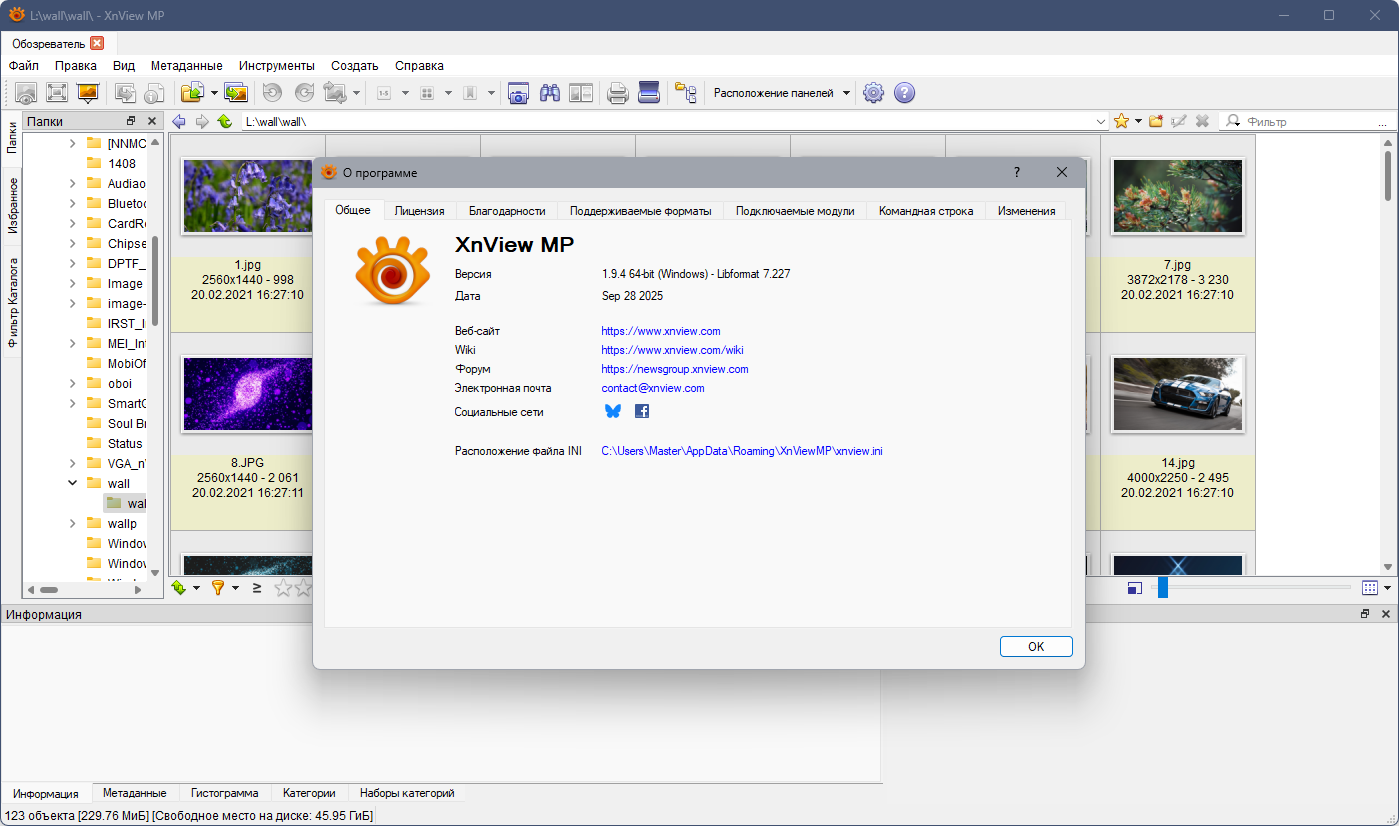Image resolution: width=1399 pixels, height=826 pixels.
Task: Click OK to close the About dialog
Action: (x=1036, y=647)
